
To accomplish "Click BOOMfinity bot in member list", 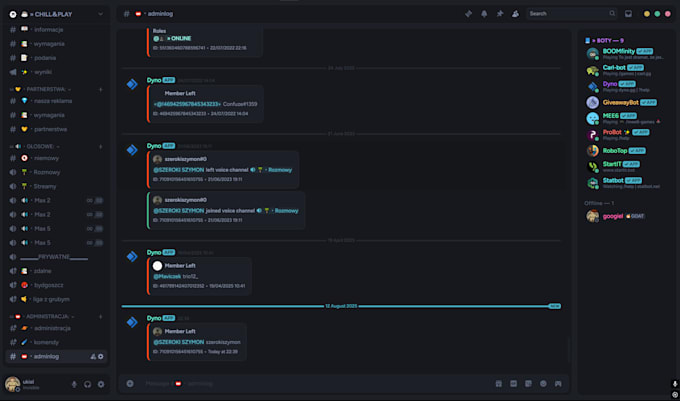I will [625, 54].
